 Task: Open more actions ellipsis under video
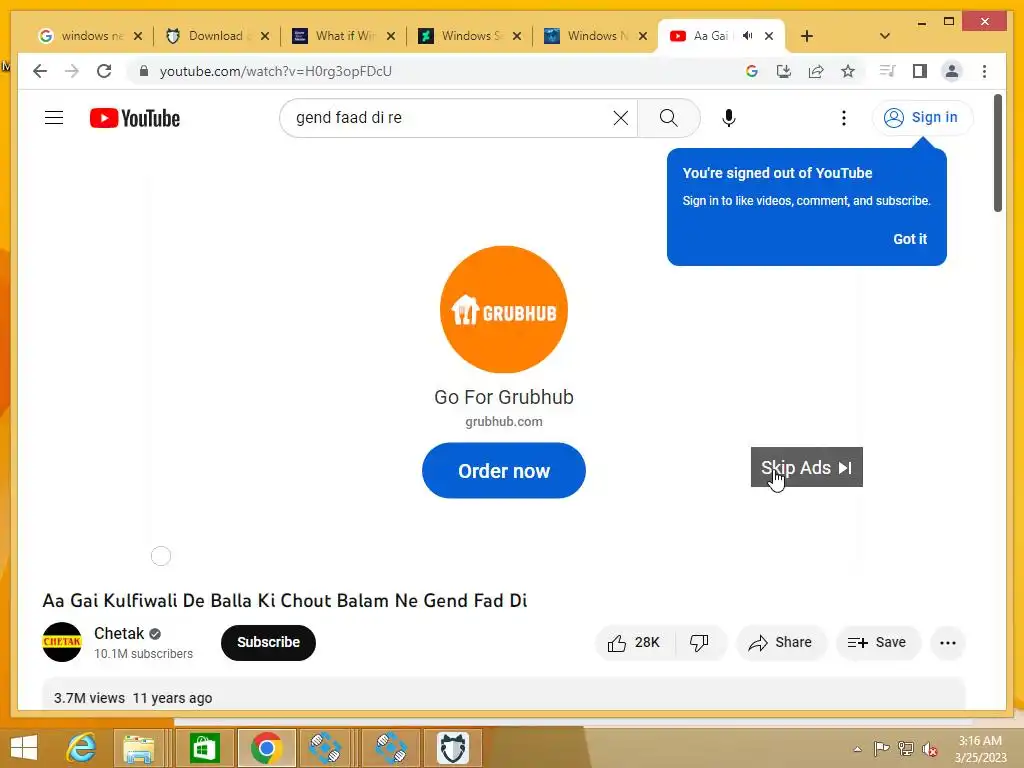[948, 643]
